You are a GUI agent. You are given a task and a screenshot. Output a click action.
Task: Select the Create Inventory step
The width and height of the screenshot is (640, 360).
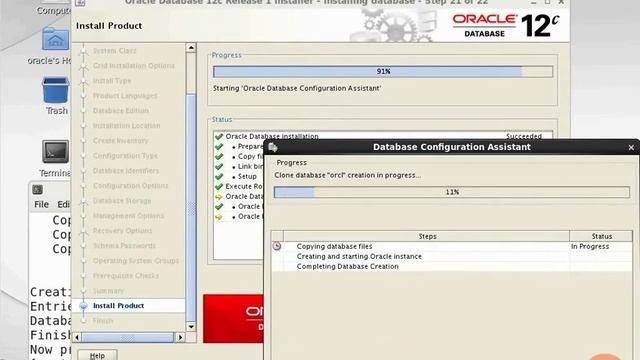point(120,141)
